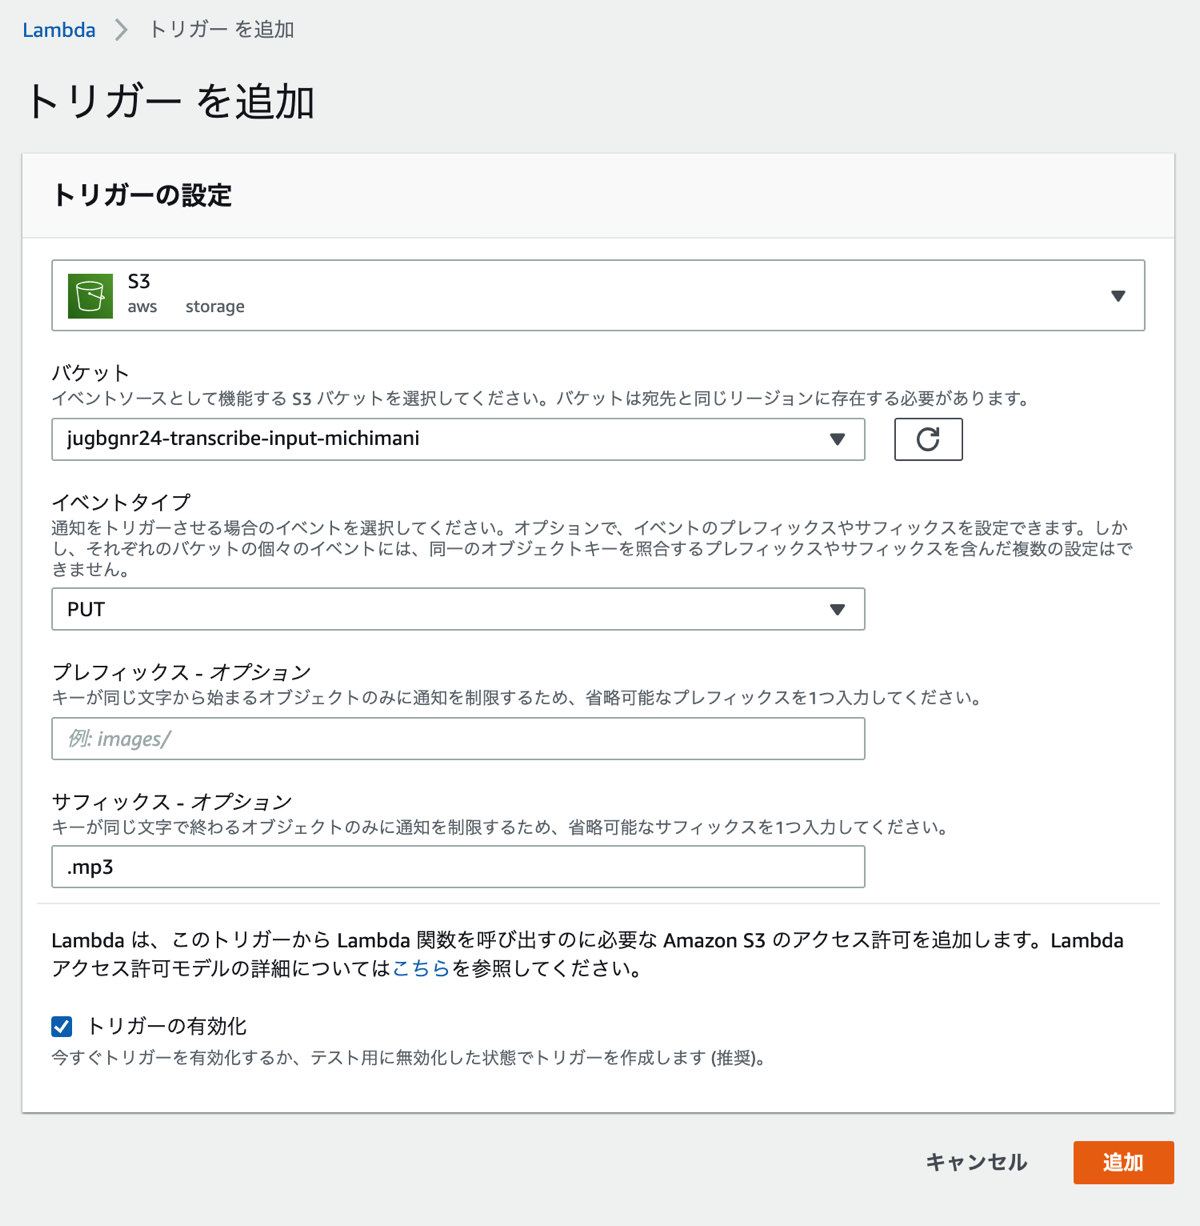Click the トリガーの設定 section header
Viewport: 1200px width, 1226px height.
click(142, 195)
